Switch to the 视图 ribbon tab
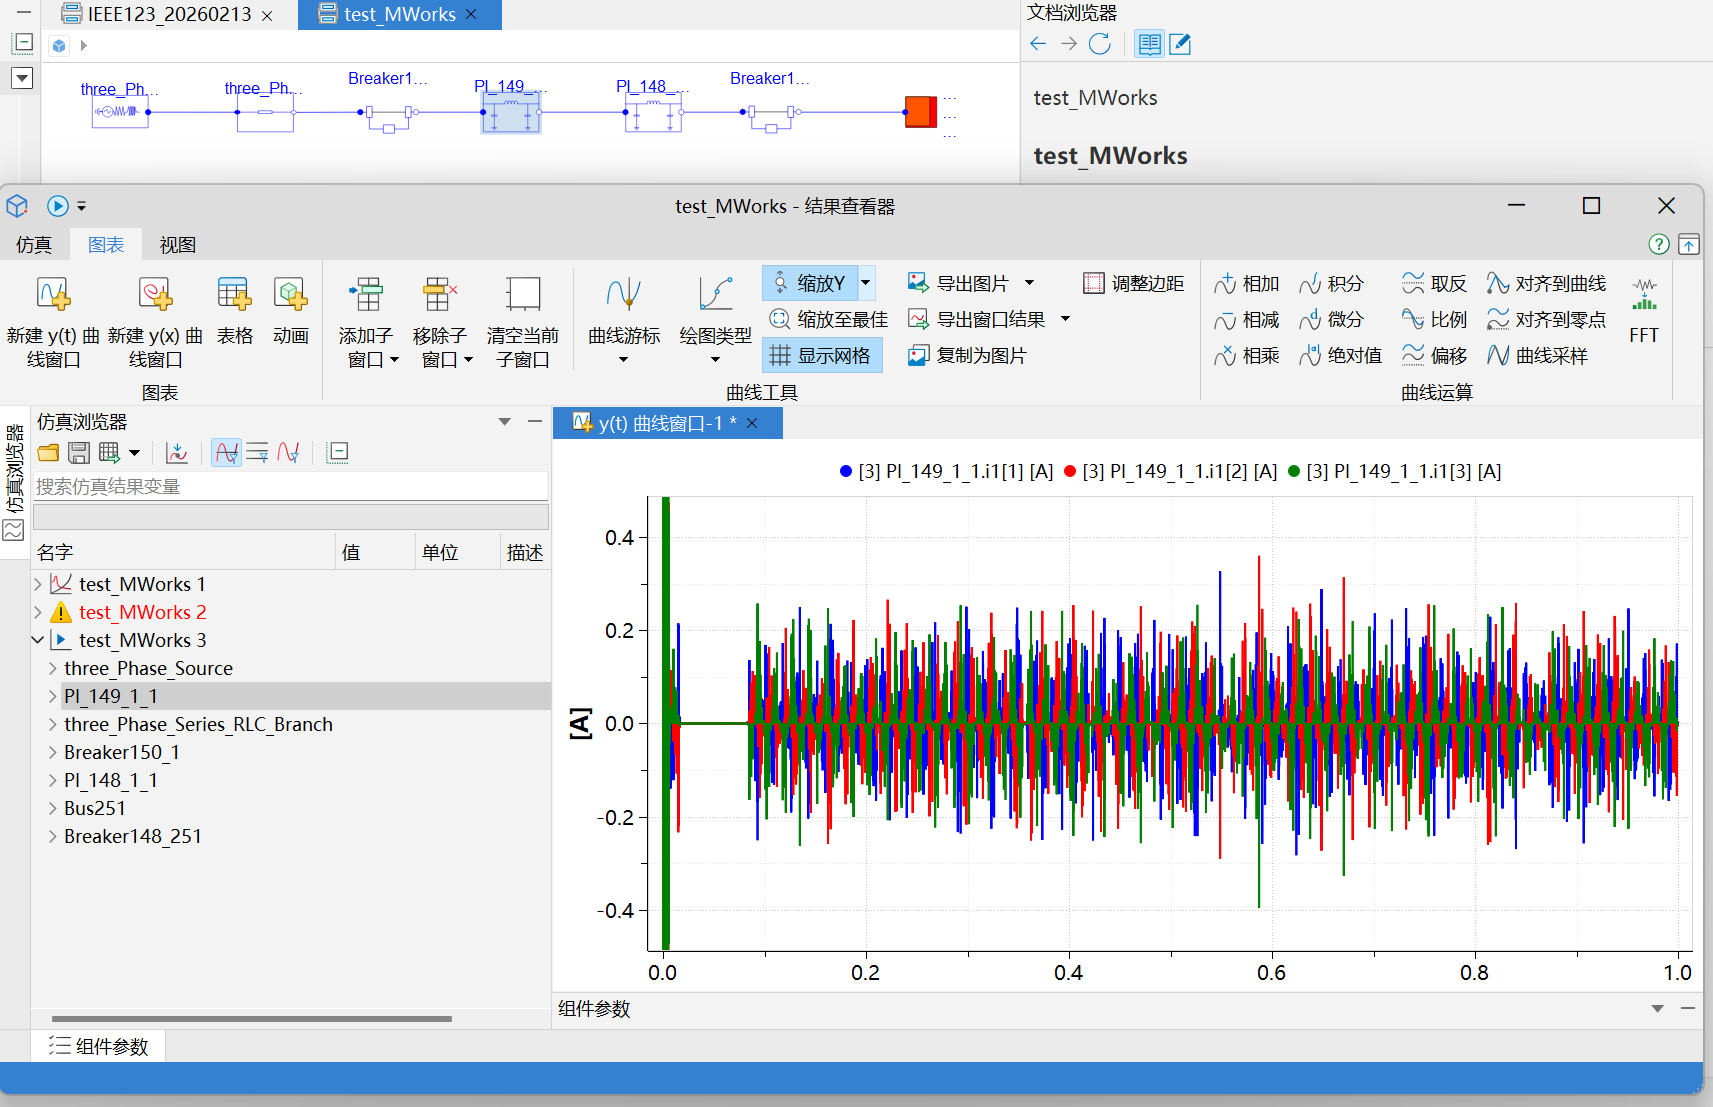1713x1107 pixels. [x=177, y=245]
